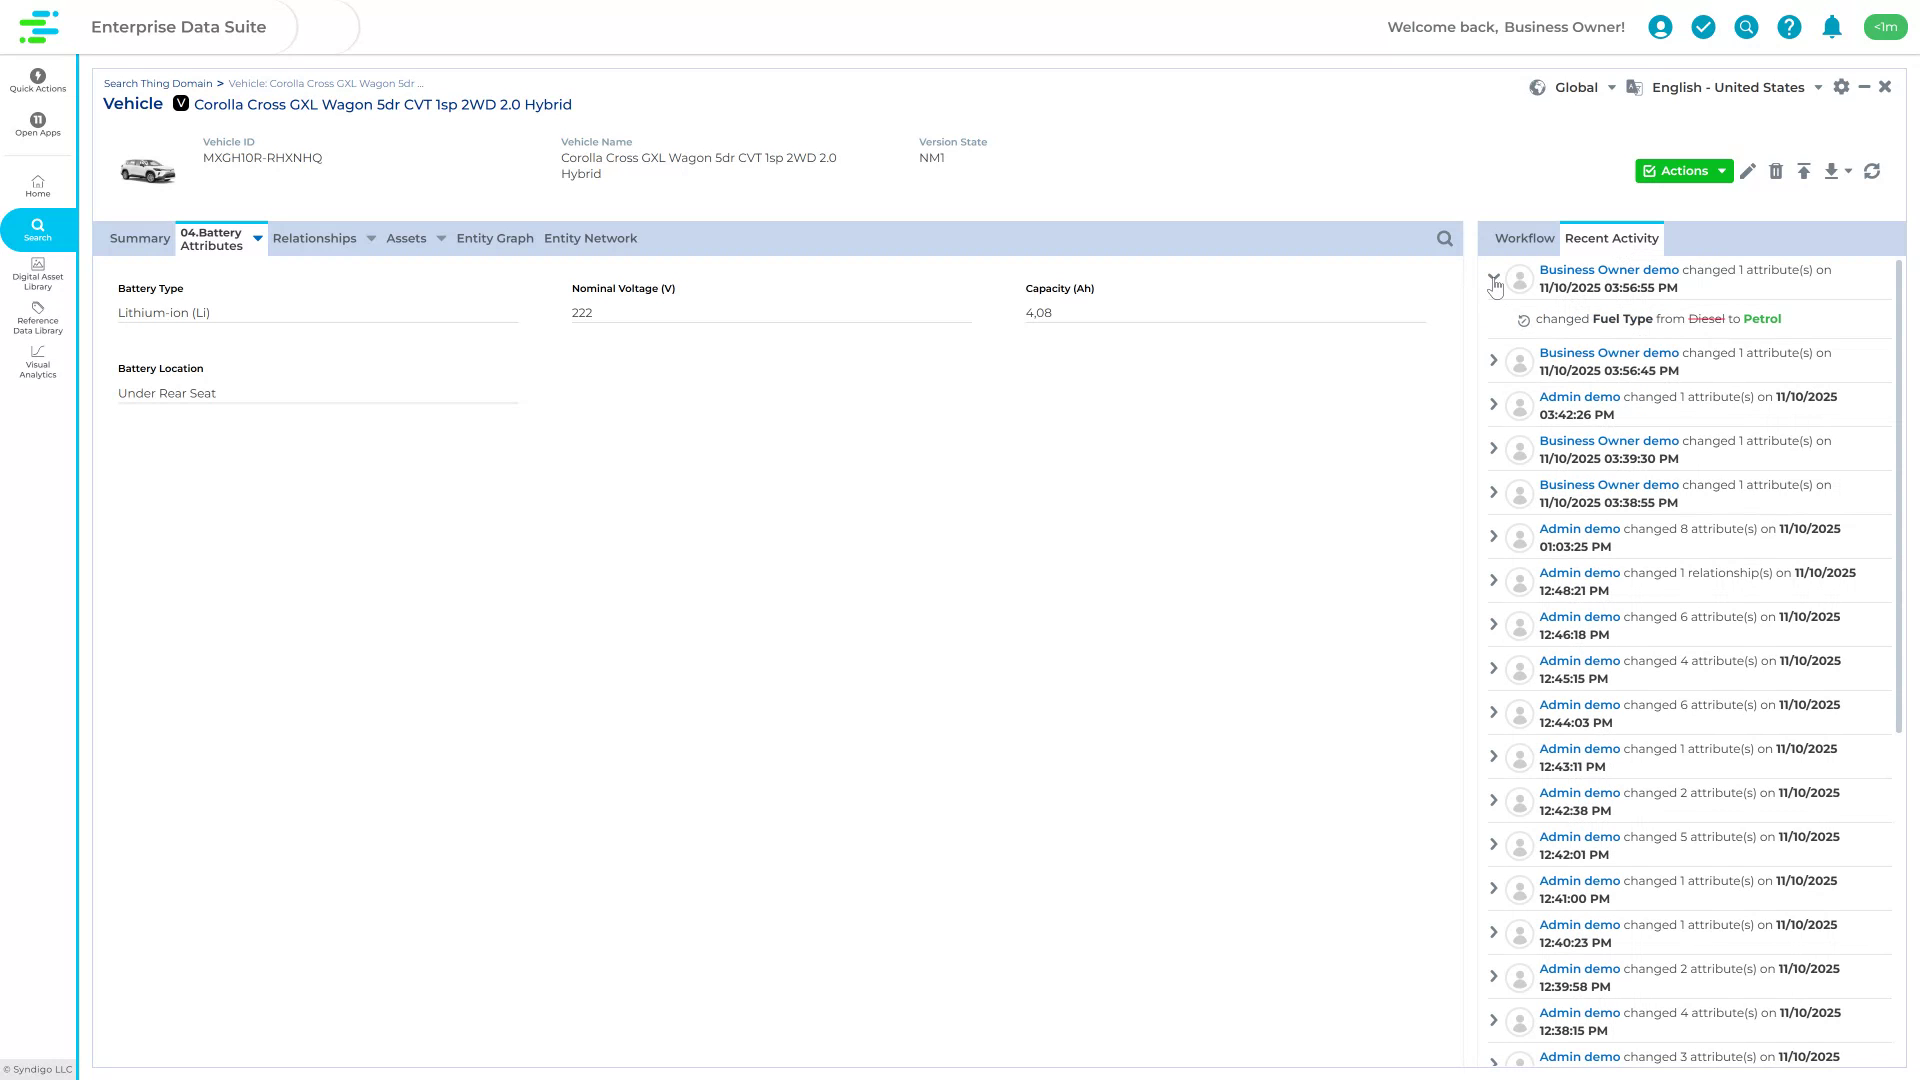Open the Entity Graph tab
This screenshot has width=1920, height=1080.
[494, 238]
